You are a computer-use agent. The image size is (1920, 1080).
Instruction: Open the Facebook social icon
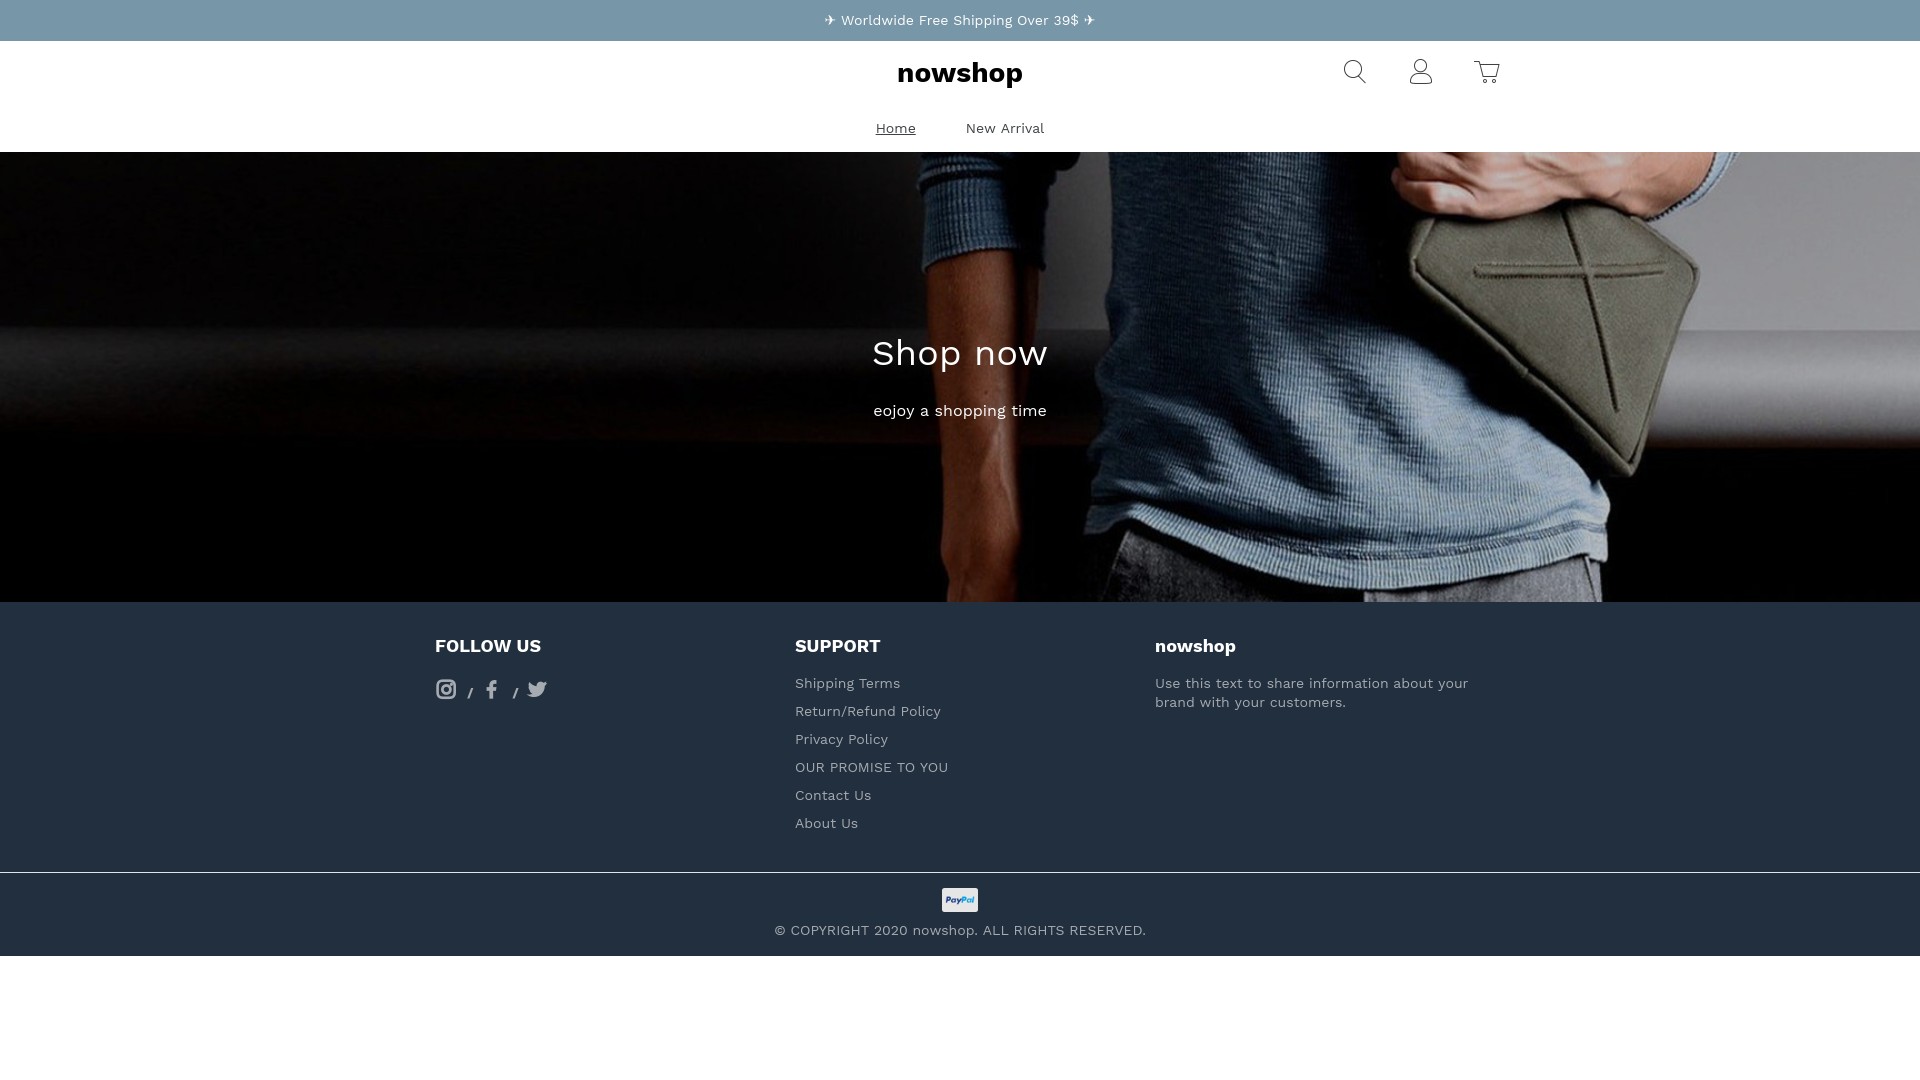pos(492,688)
